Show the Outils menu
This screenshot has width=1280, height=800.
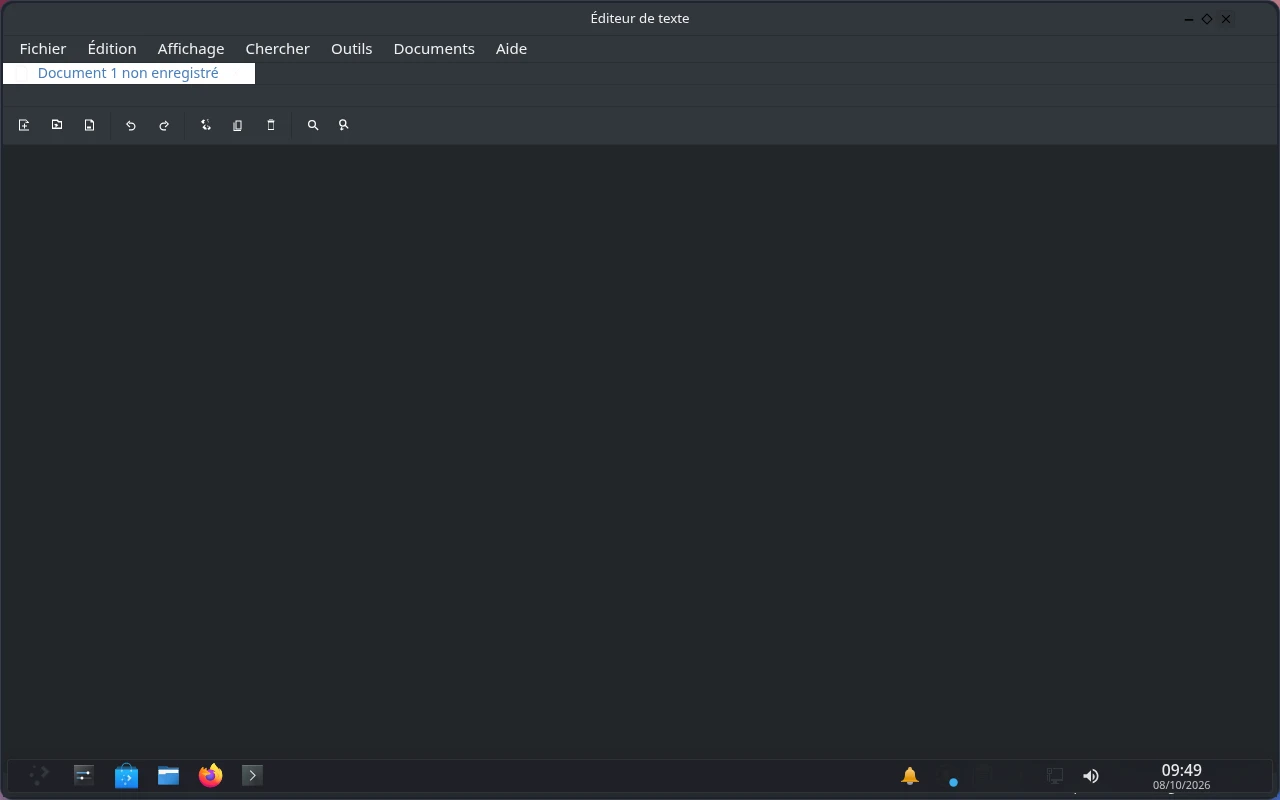tap(352, 48)
